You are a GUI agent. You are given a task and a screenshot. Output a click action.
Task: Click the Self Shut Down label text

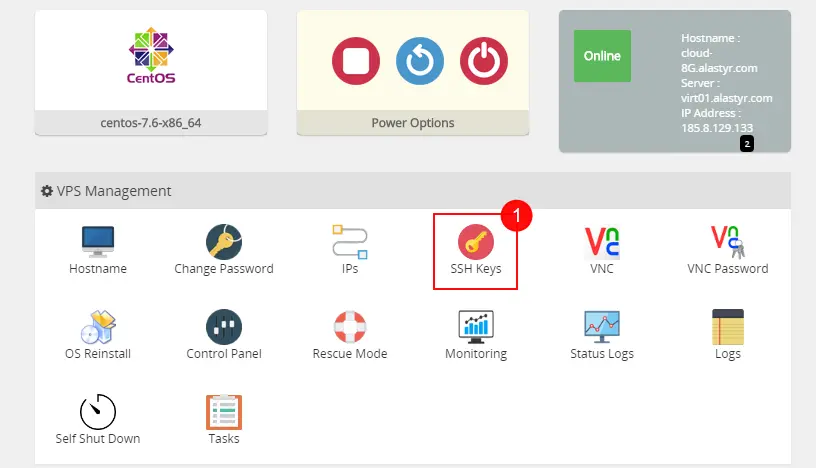click(x=98, y=438)
